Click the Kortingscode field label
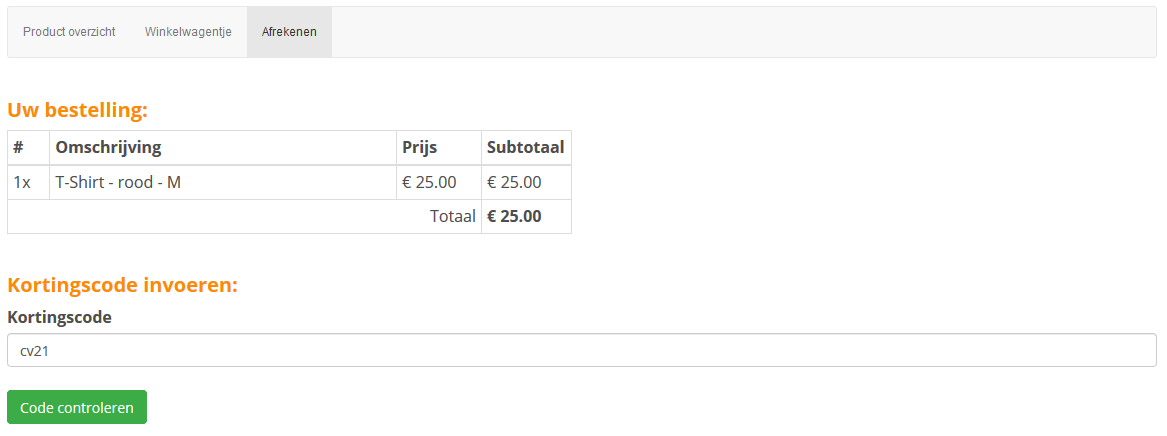This screenshot has height=436, width=1167. (59, 317)
